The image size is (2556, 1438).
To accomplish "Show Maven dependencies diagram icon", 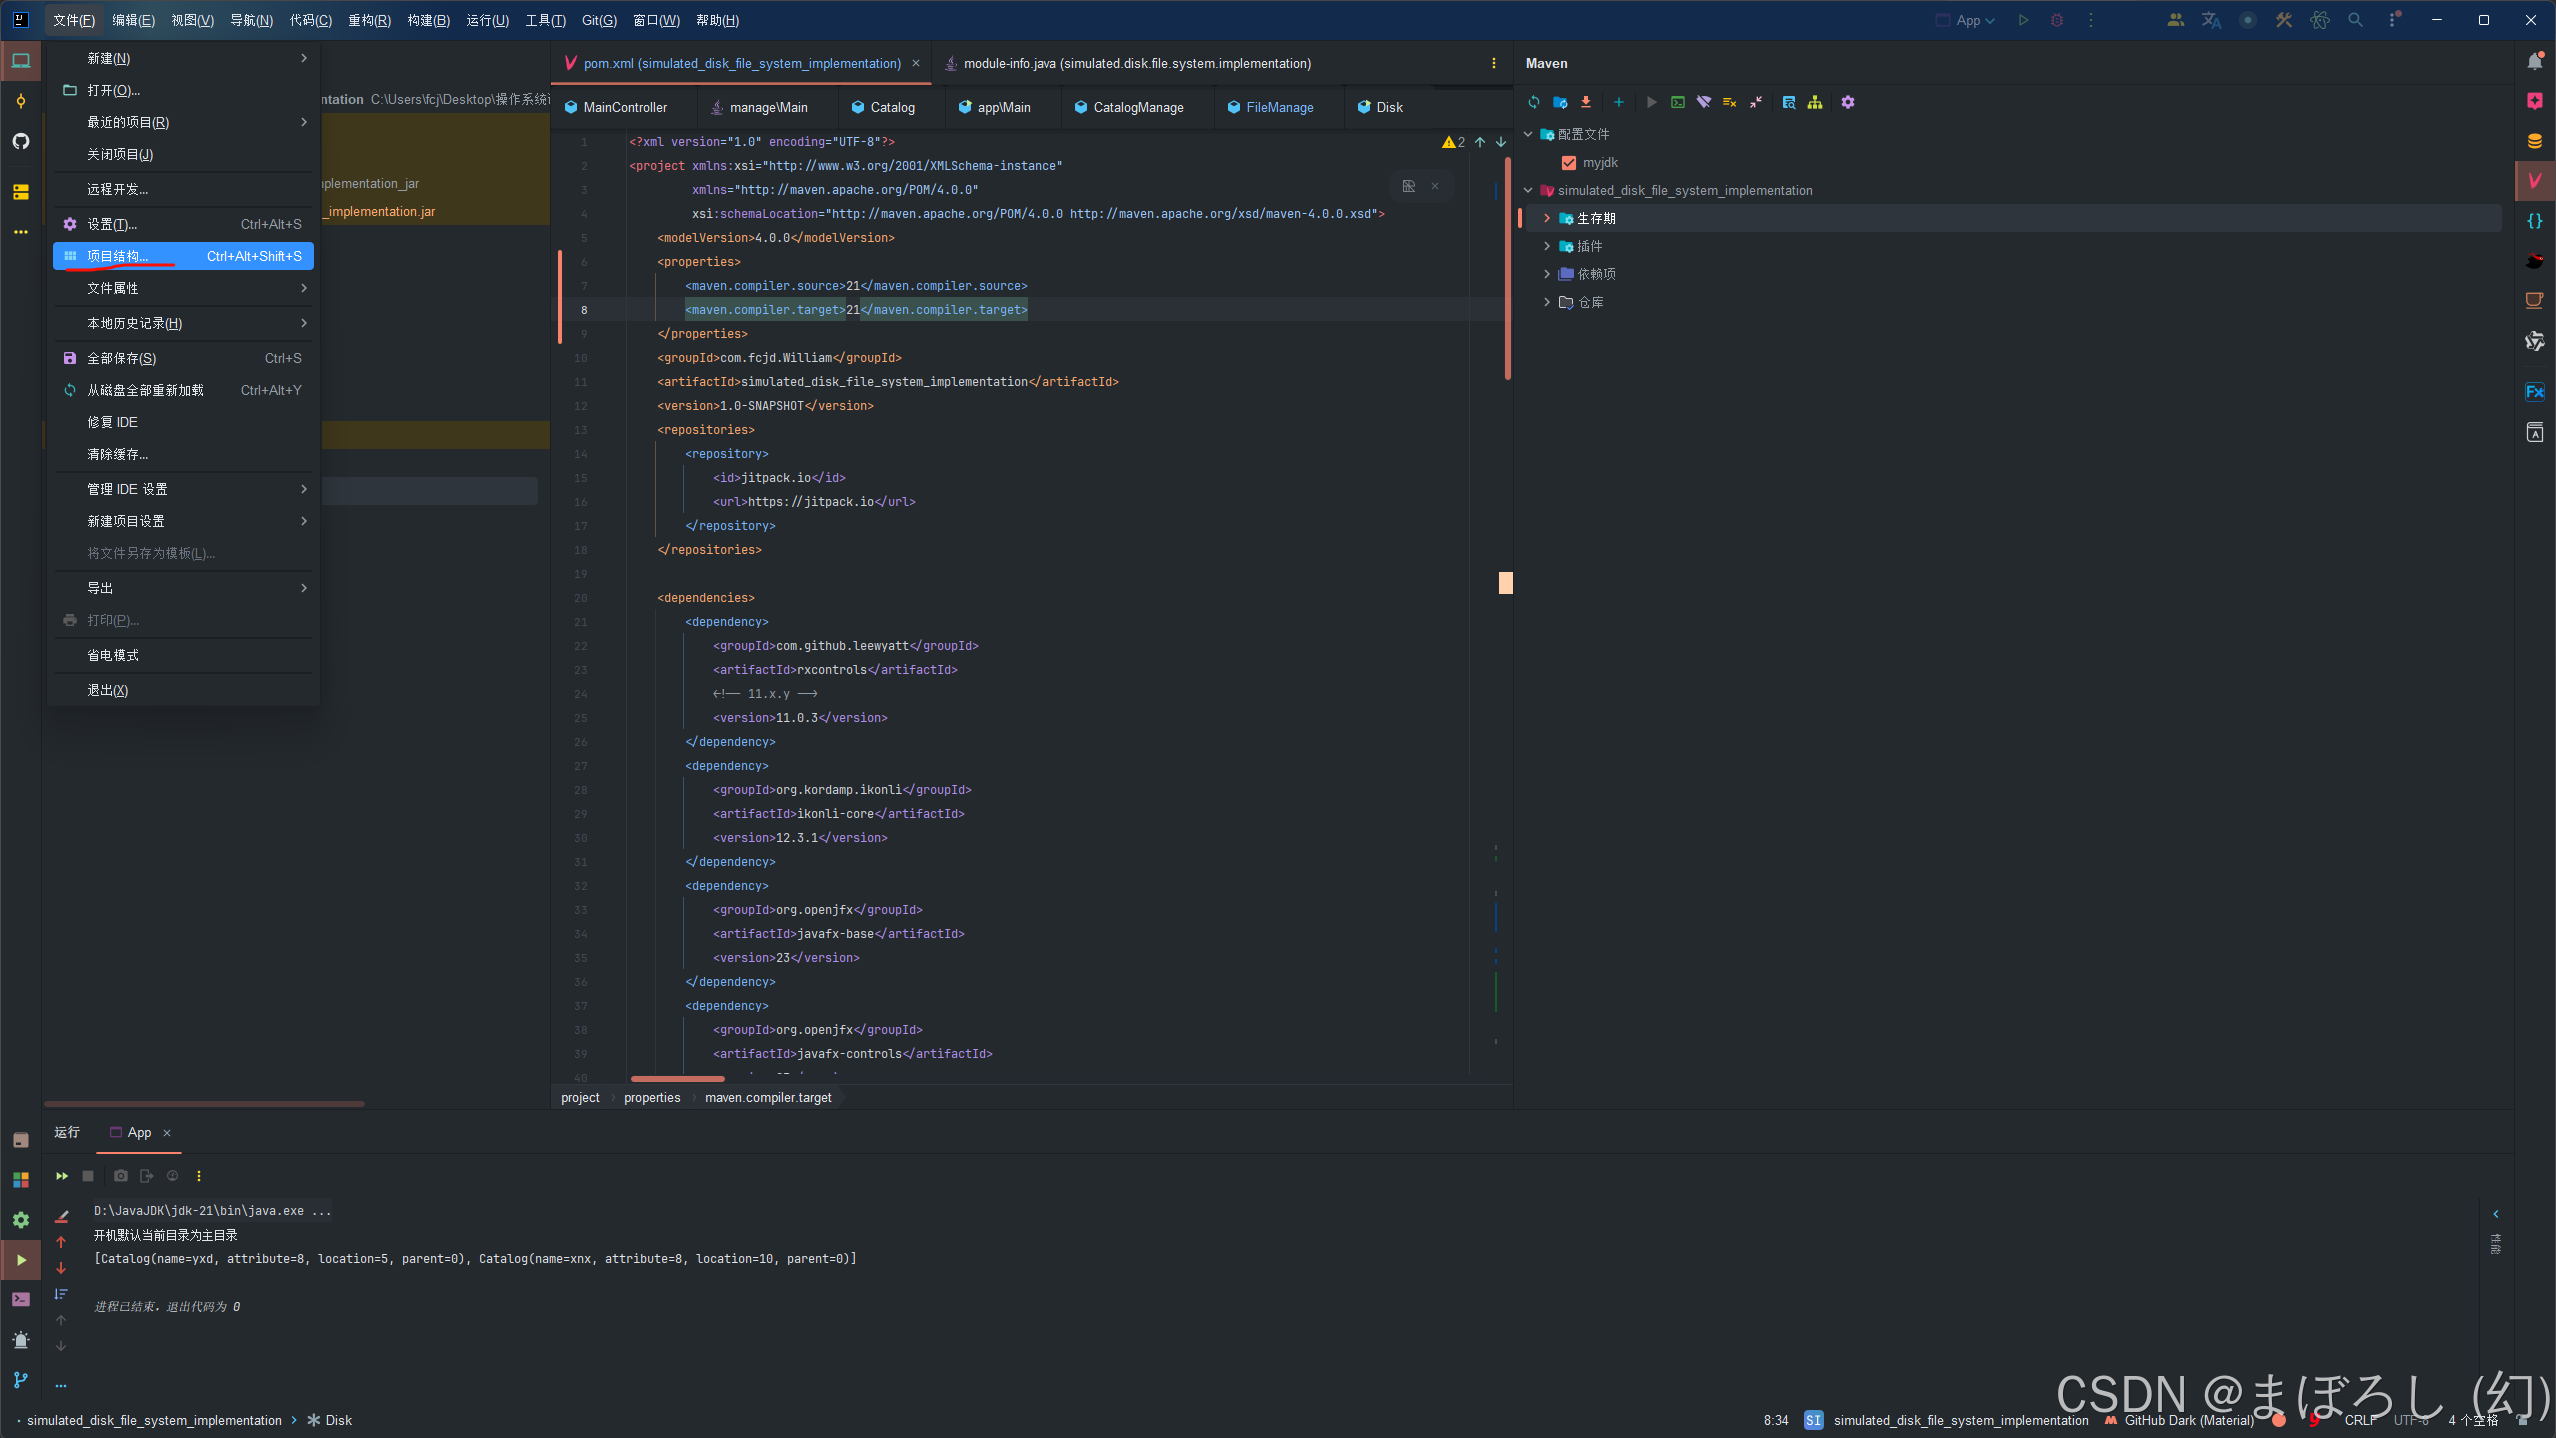I will (x=1815, y=102).
